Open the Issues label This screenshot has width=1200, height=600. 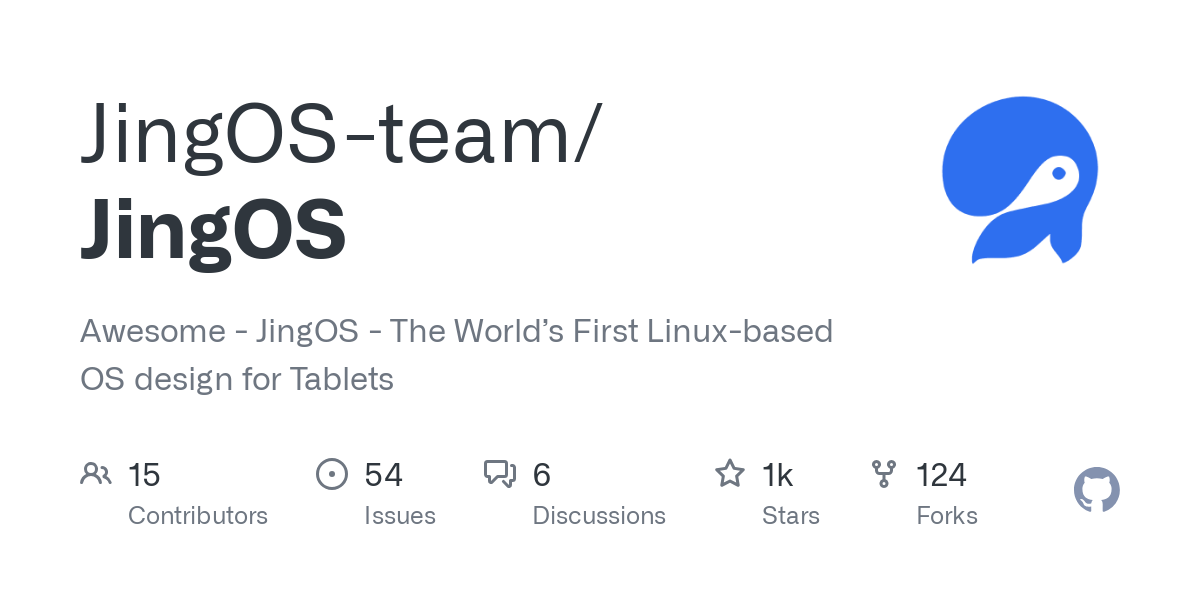(x=400, y=516)
